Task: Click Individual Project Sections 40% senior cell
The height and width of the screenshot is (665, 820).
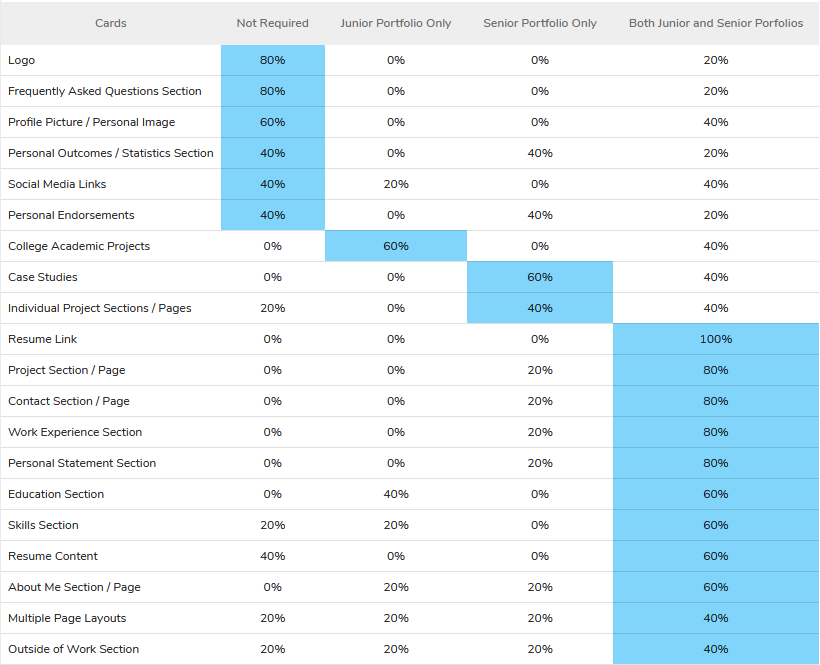Action: click(540, 308)
